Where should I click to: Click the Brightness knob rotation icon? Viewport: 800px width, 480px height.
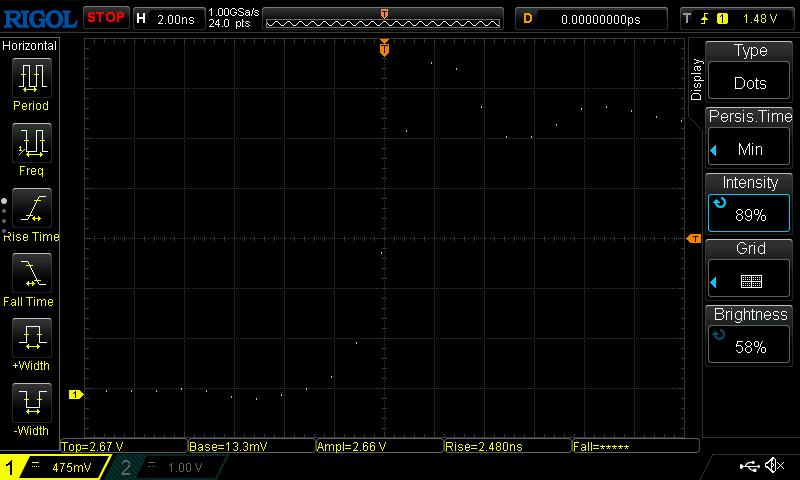(719, 335)
